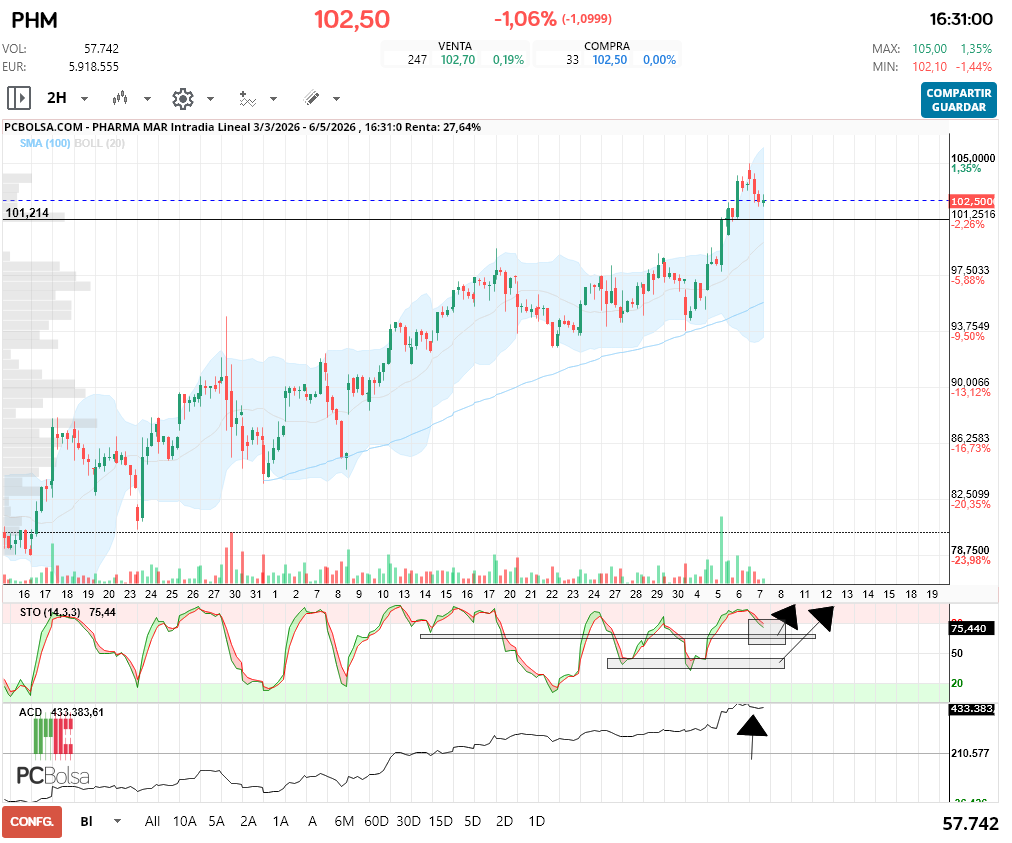Select the 60D range option

pos(376,821)
